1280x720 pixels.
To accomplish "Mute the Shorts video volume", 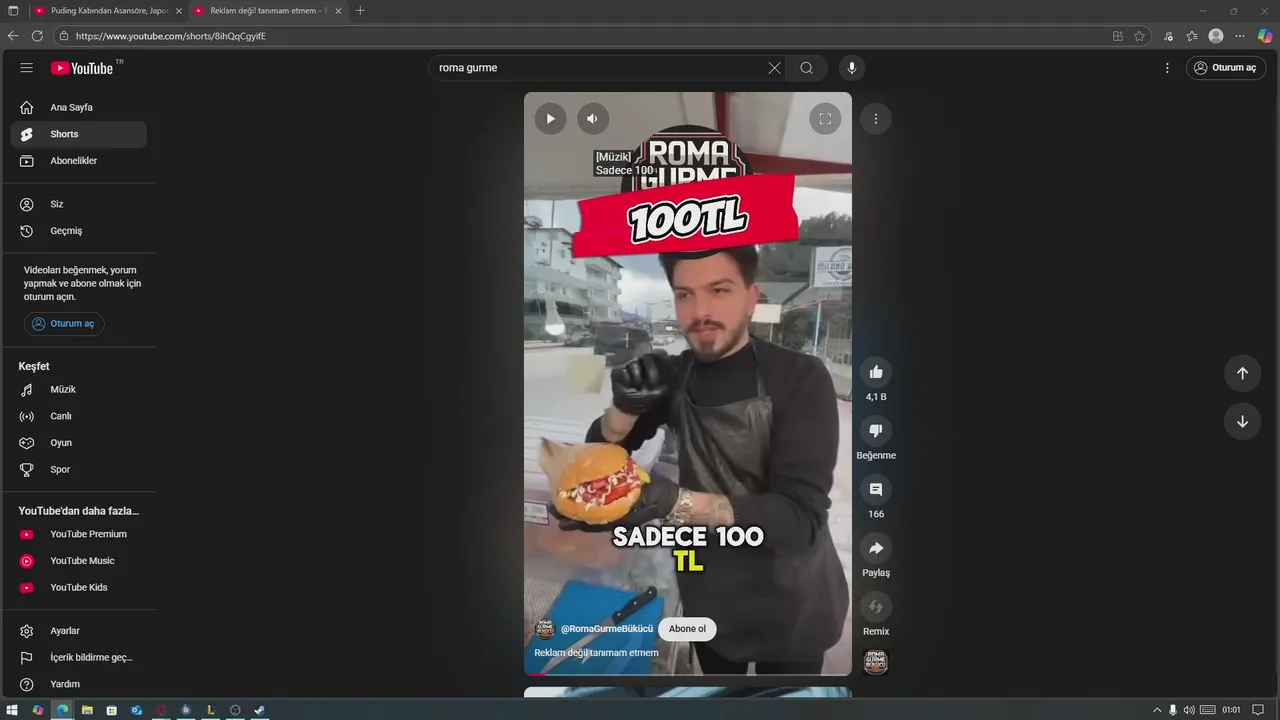I will point(592,119).
